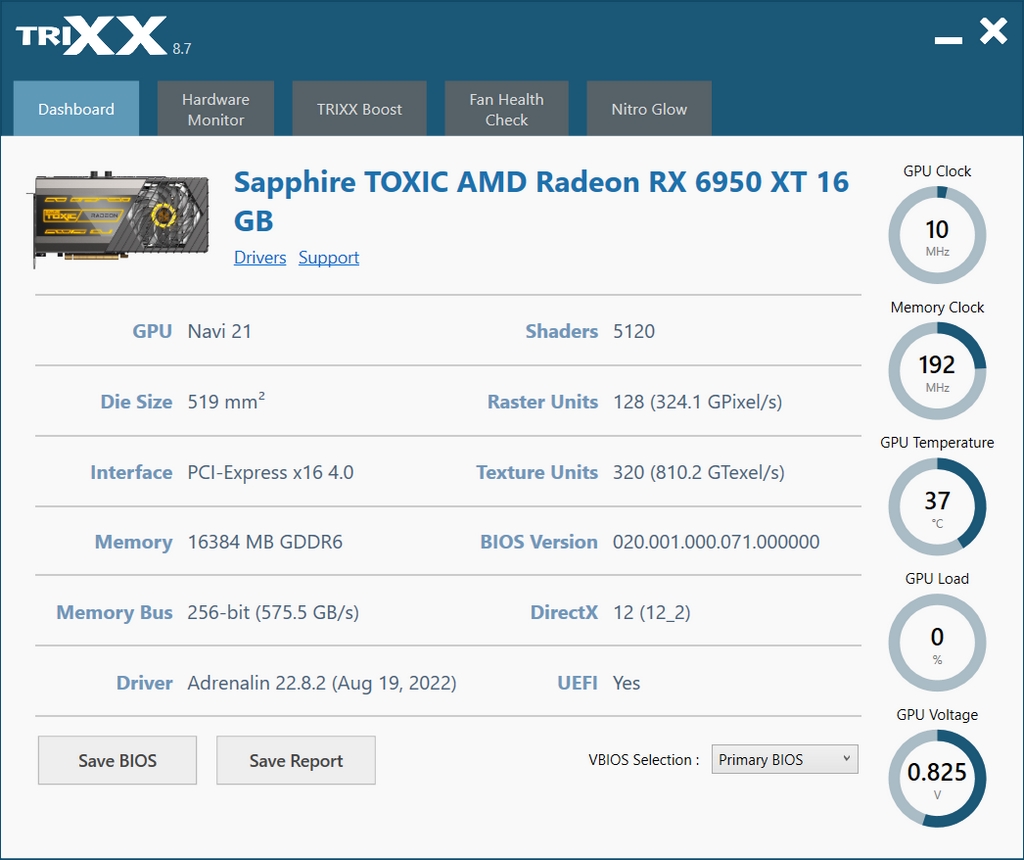The image size is (1024, 860).
Task: Open the Hardware Monitor tab
Action: [216, 108]
